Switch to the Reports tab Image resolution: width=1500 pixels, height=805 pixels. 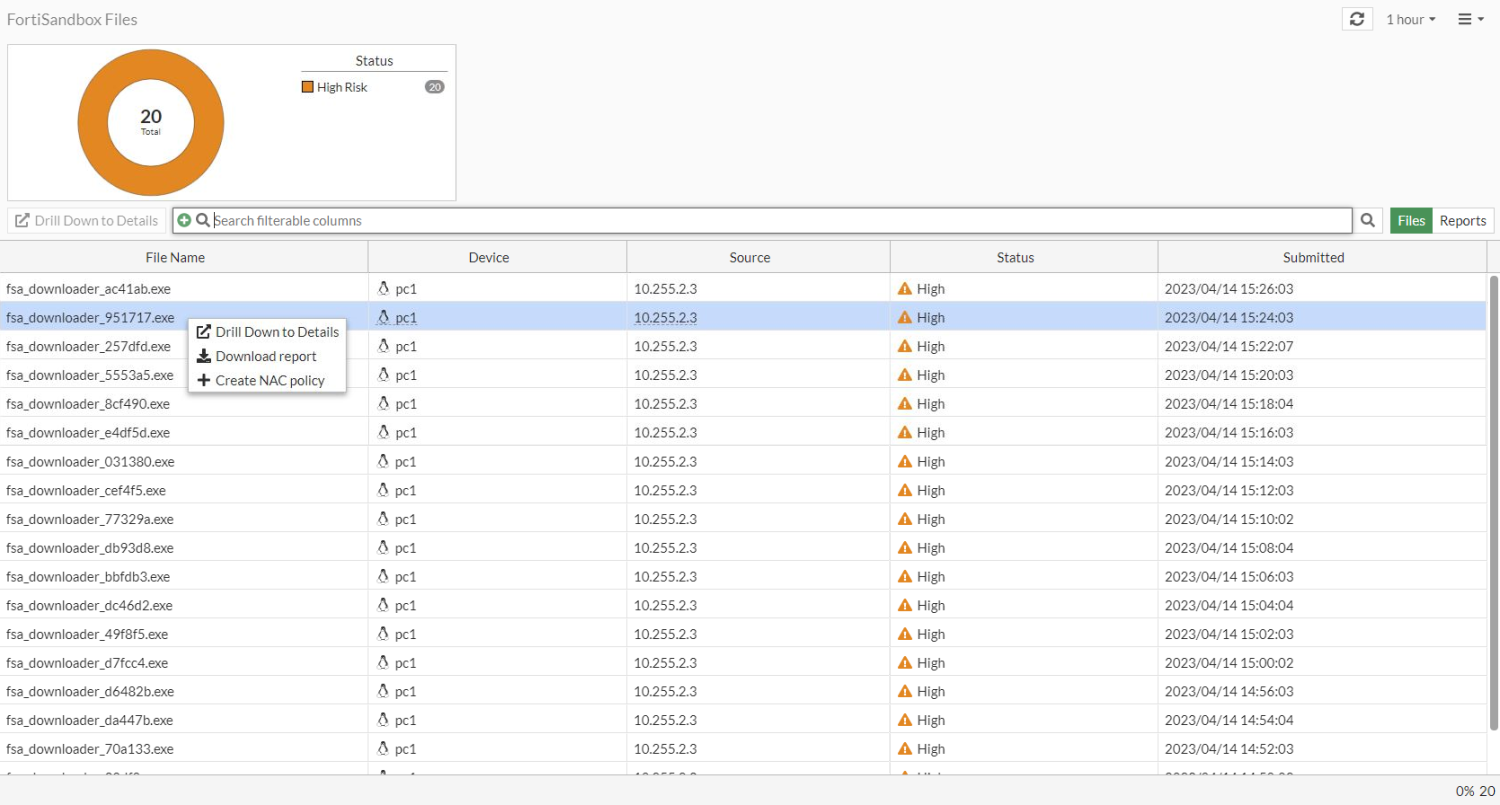(1462, 220)
